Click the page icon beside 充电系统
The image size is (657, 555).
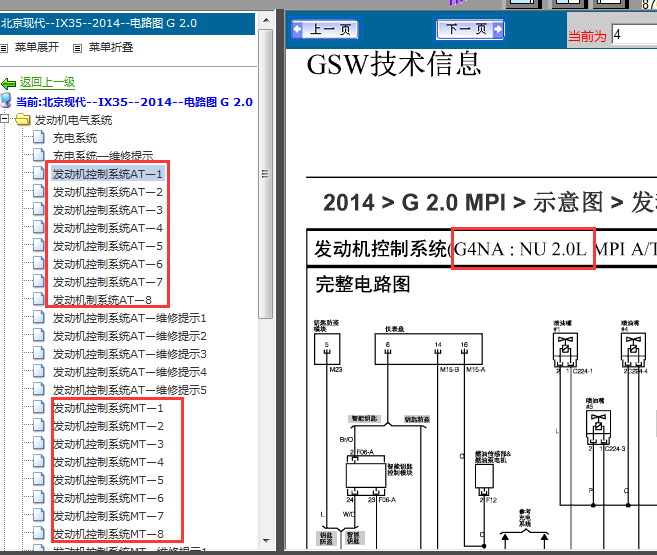pos(39,137)
